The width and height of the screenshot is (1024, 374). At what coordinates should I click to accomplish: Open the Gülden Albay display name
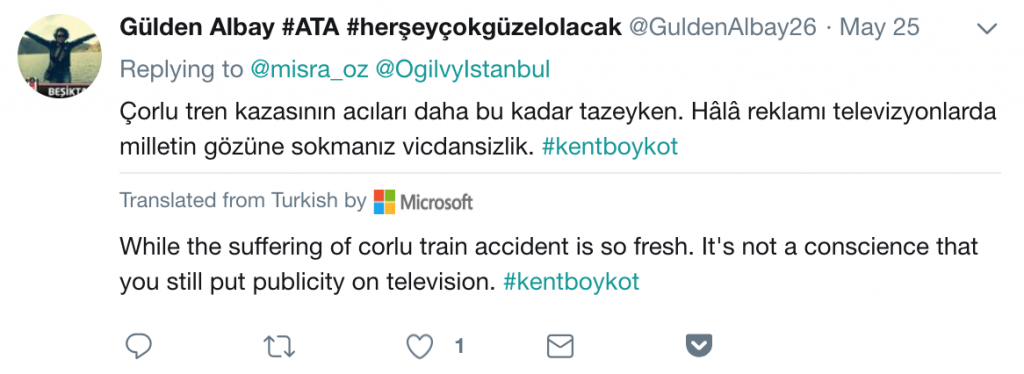(370, 27)
